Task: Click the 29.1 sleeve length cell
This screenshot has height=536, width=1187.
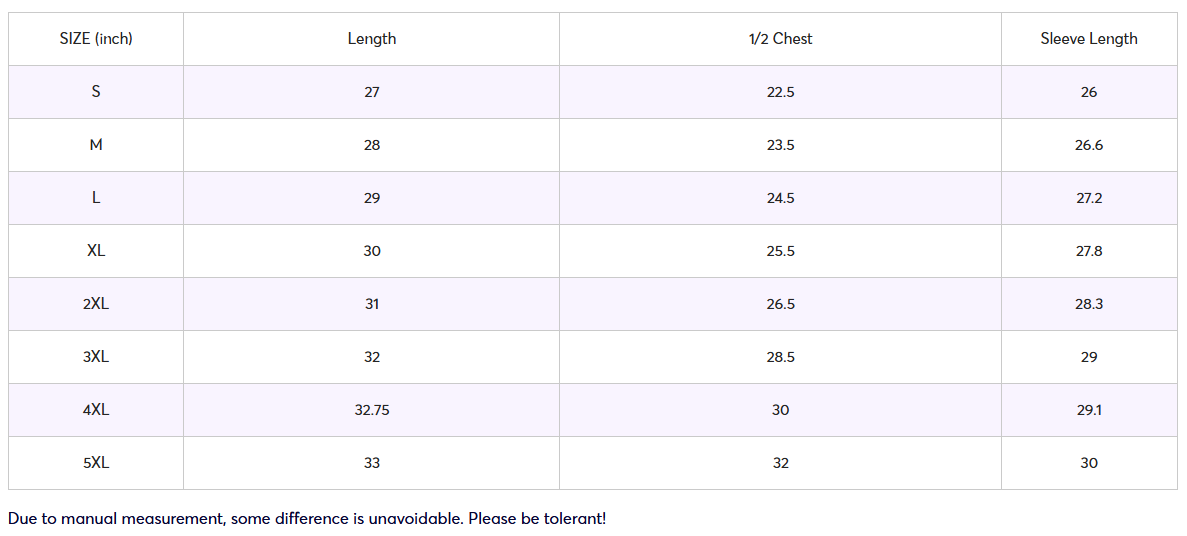Action: point(1089,410)
